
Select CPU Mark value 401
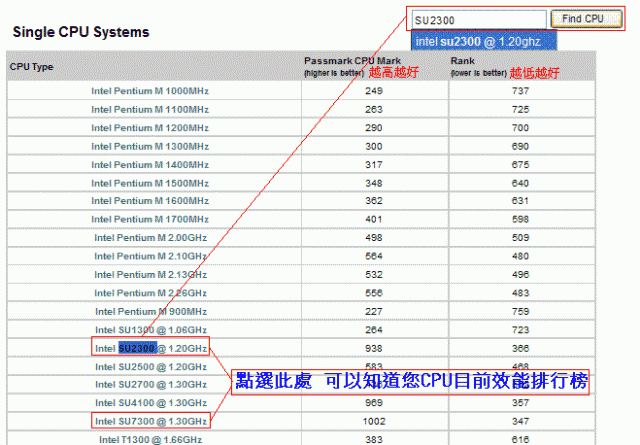(374, 219)
